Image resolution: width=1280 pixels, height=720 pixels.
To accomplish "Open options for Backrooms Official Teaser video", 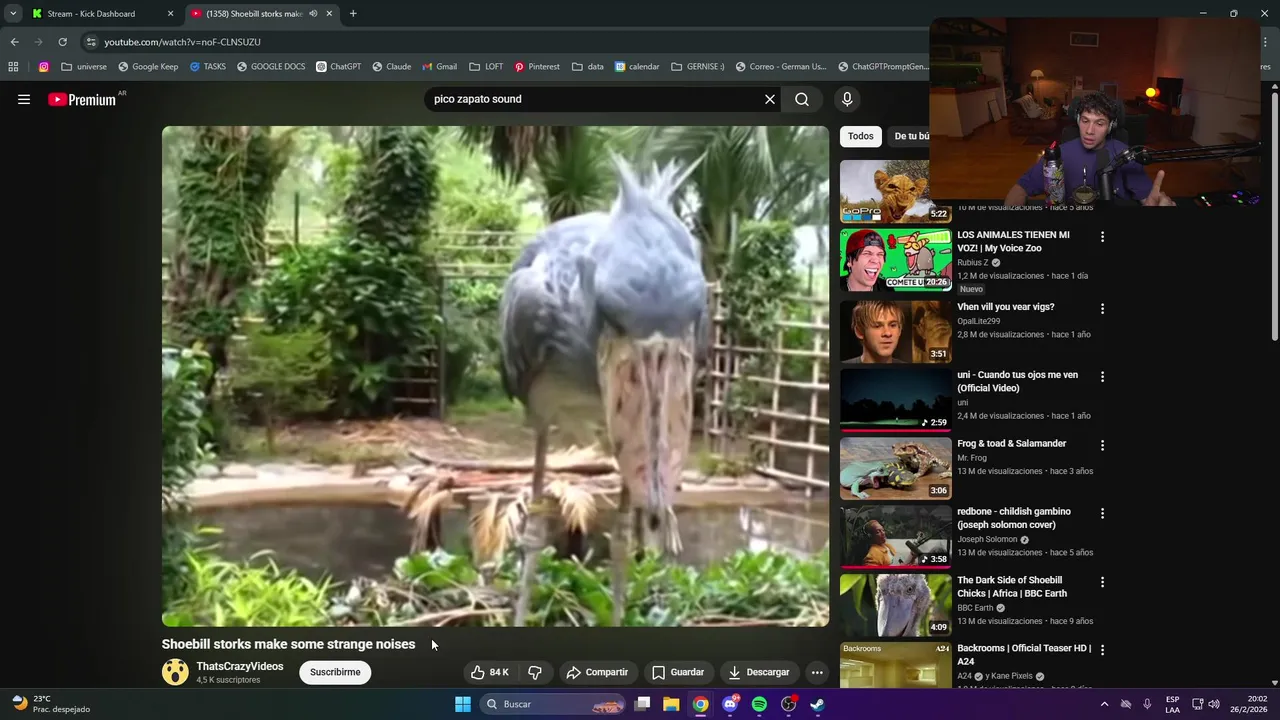I will [x=1102, y=650].
